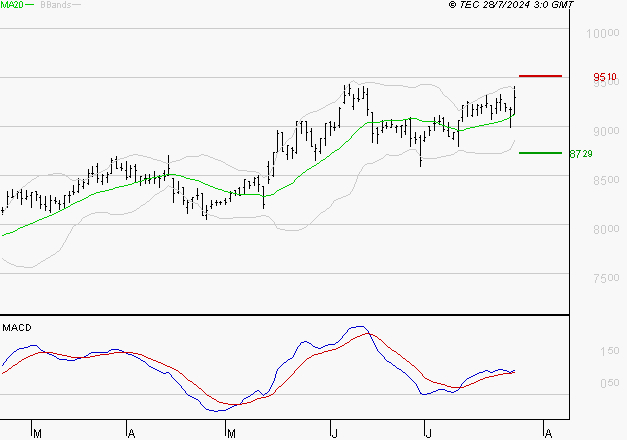Screen dimensions: 627x440
Task: Click the 10000 price axis label
Action: pos(603,33)
